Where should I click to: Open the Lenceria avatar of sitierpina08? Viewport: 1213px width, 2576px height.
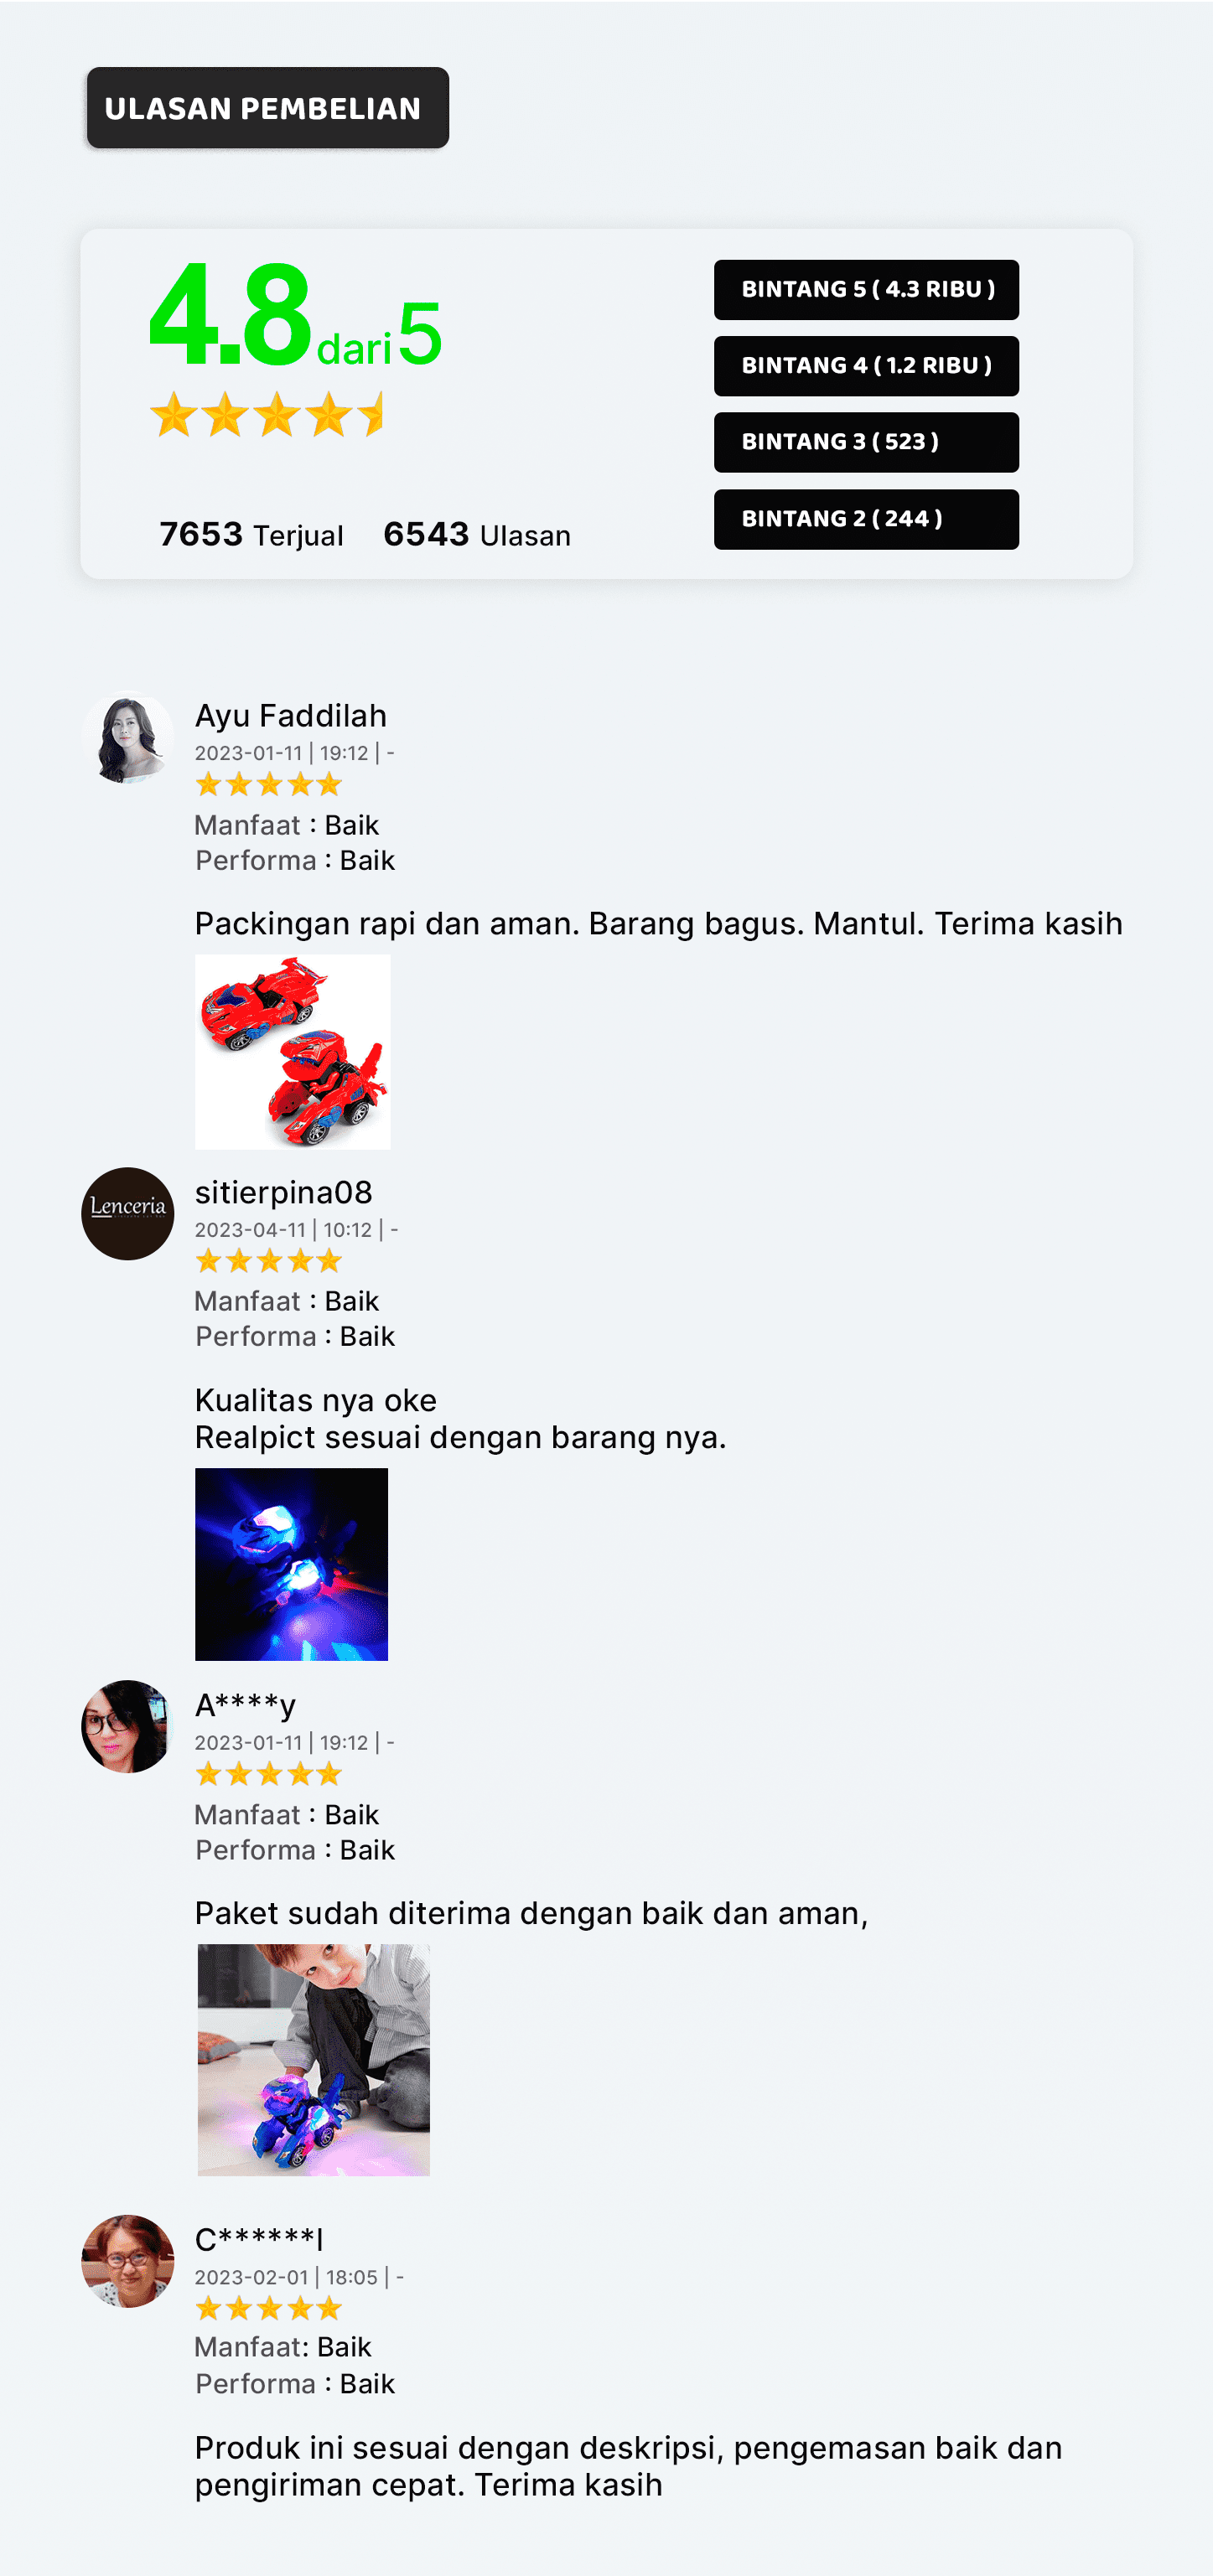point(127,1214)
